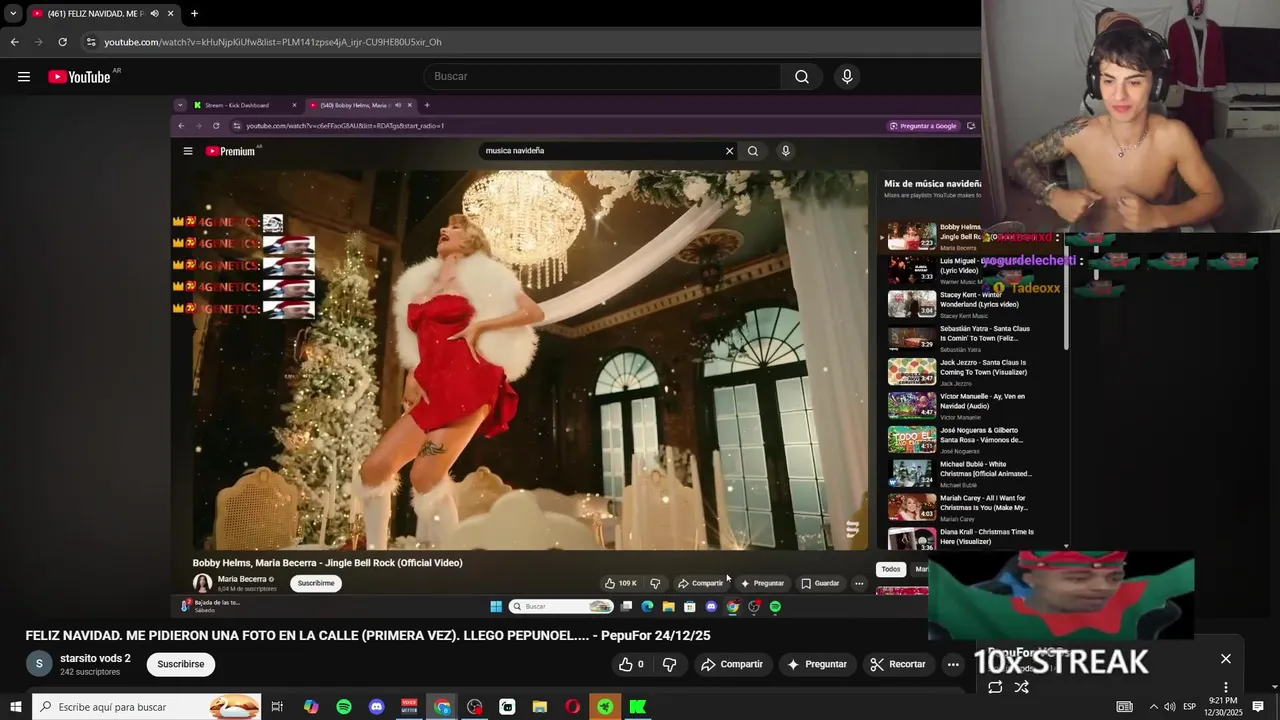The width and height of the screenshot is (1280, 720).
Task: Click the youtube.com address bar URL
Action: (x=273, y=42)
